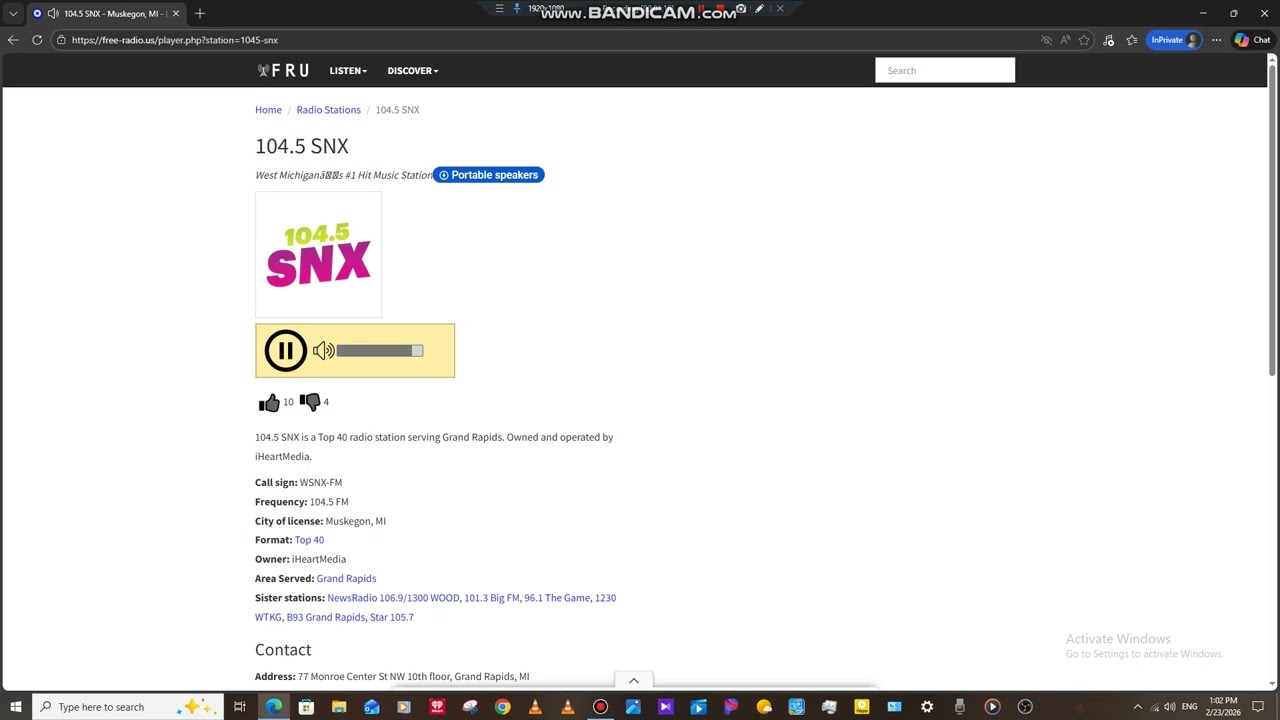Open the Top 40 format link
This screenshot has height=720, width=1280.
[x=309, y=540]
